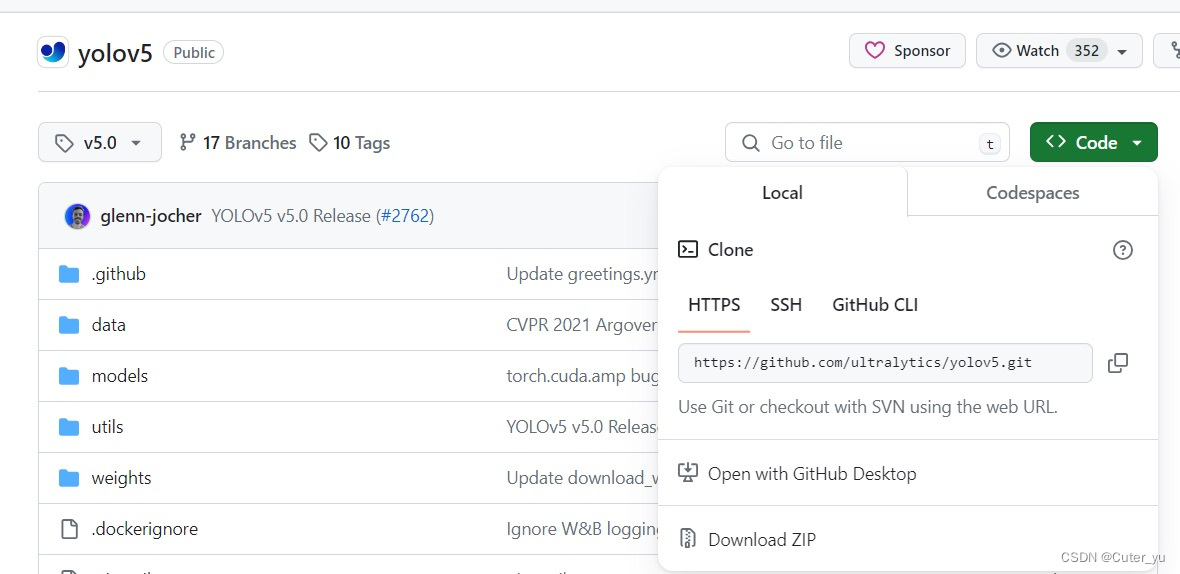Click the 352 watchers count
1180x574 pixels.
tap(1087, 51)
